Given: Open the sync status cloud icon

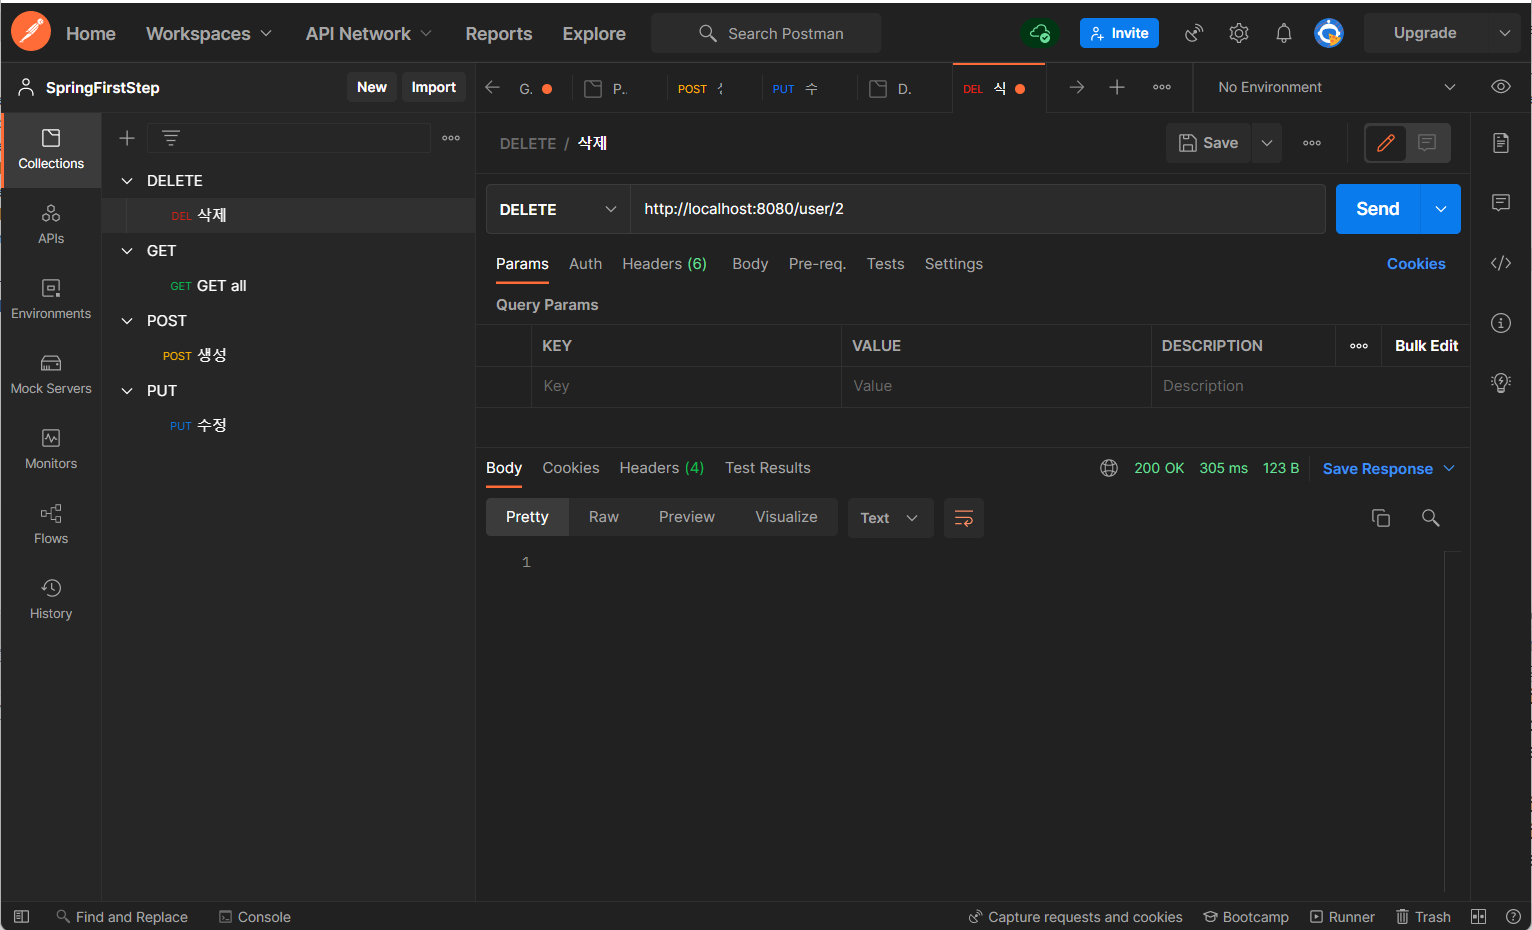Looking at the screenshot, I should [1039, 33].
